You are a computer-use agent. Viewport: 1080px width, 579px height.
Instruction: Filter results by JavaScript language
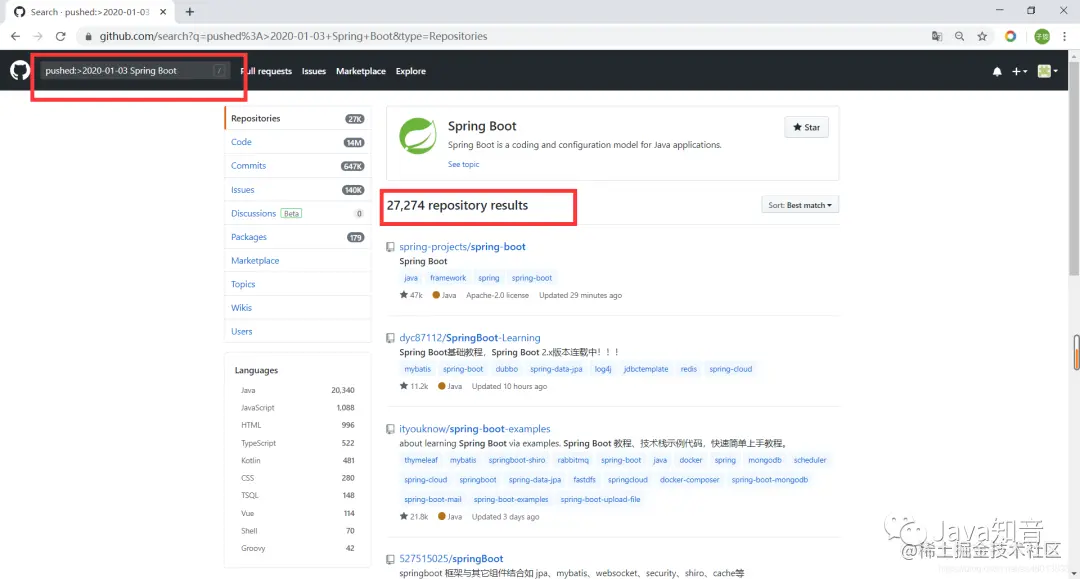click(298, 408)
